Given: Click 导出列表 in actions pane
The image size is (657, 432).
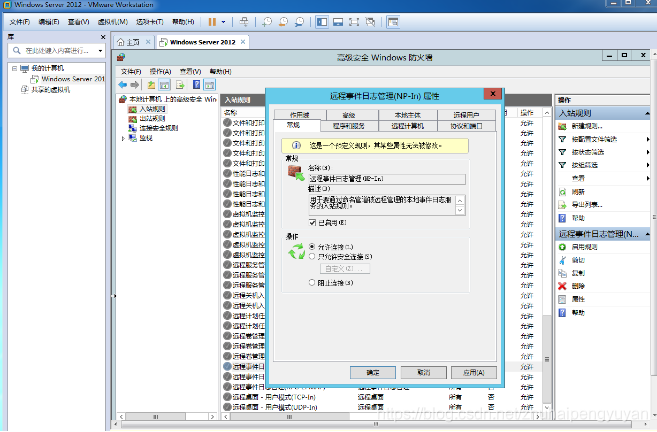Looking at the screenshot, I should coord(587,205).
